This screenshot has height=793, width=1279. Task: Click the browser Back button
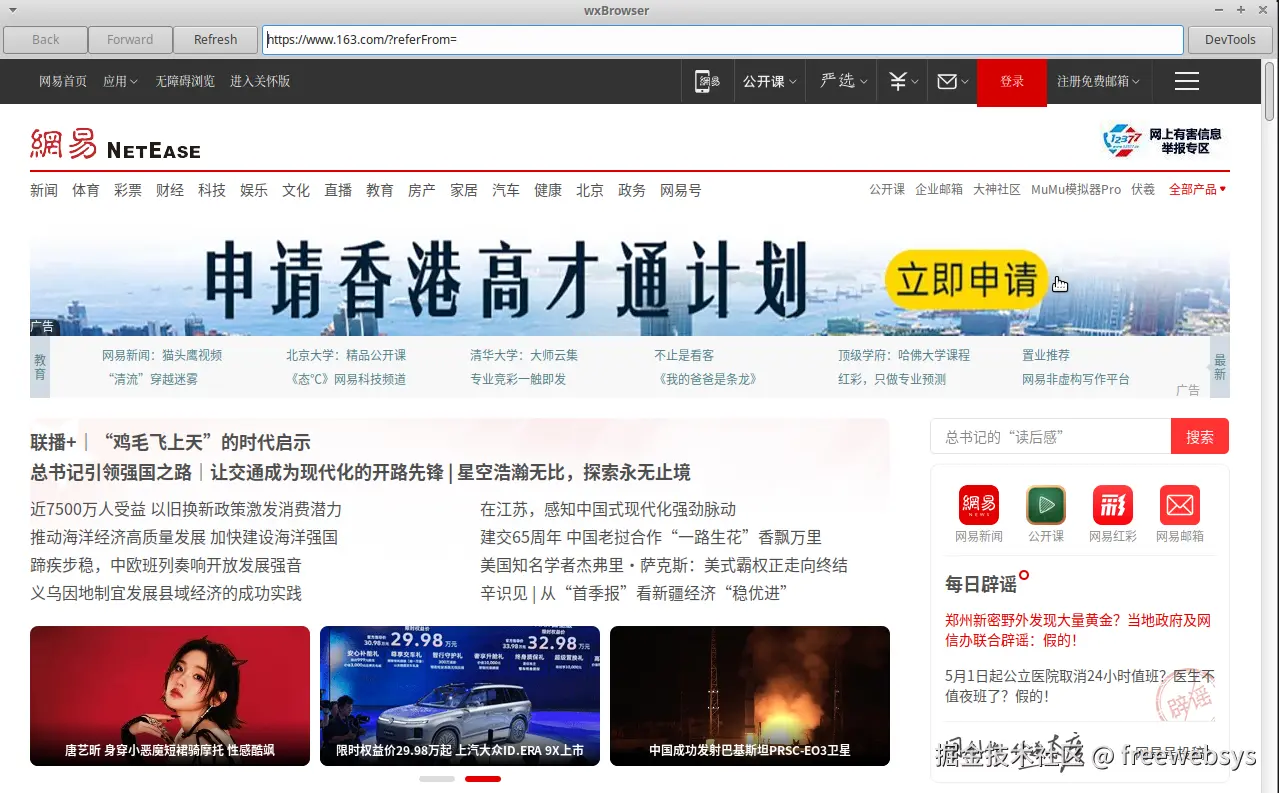(46, 40)
